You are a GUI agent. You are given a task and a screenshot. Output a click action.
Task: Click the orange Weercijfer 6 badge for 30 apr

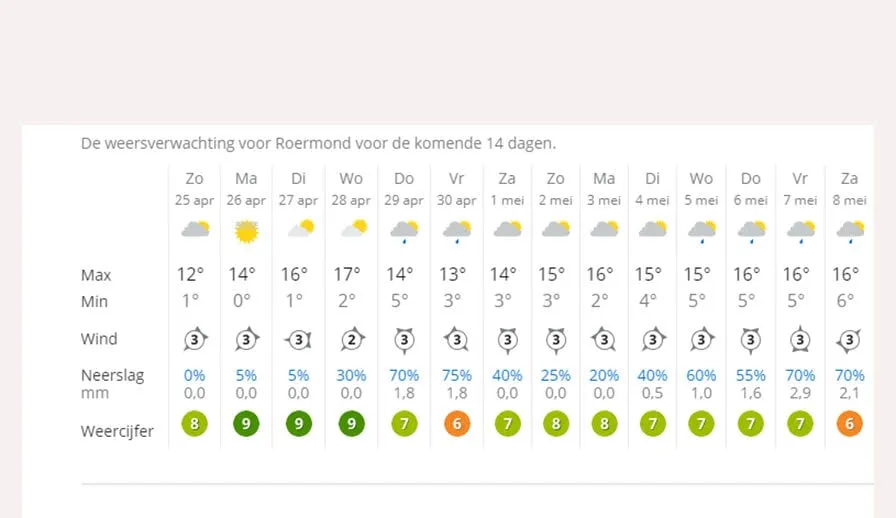point(457,424)
